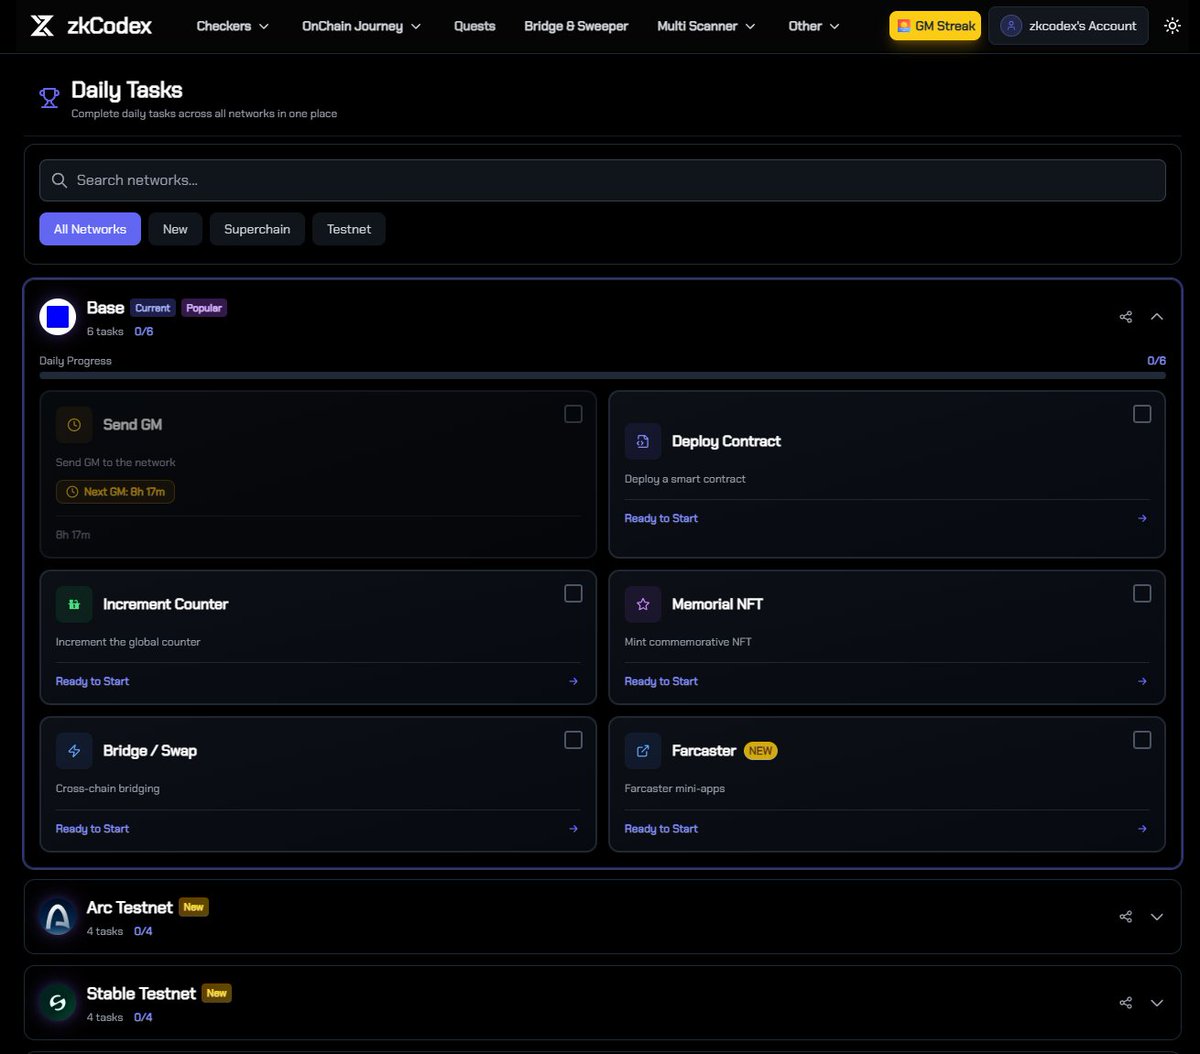The height and width of the screenshot is (1054, 1200).
Task: Open the Other dropdown menu
Action: click(814, 26)
